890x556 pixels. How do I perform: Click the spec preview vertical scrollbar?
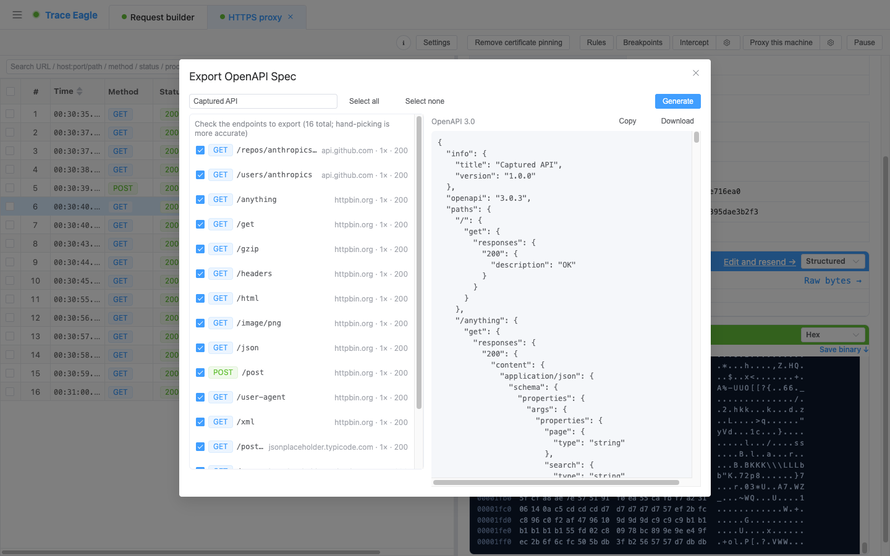[696, 138]
